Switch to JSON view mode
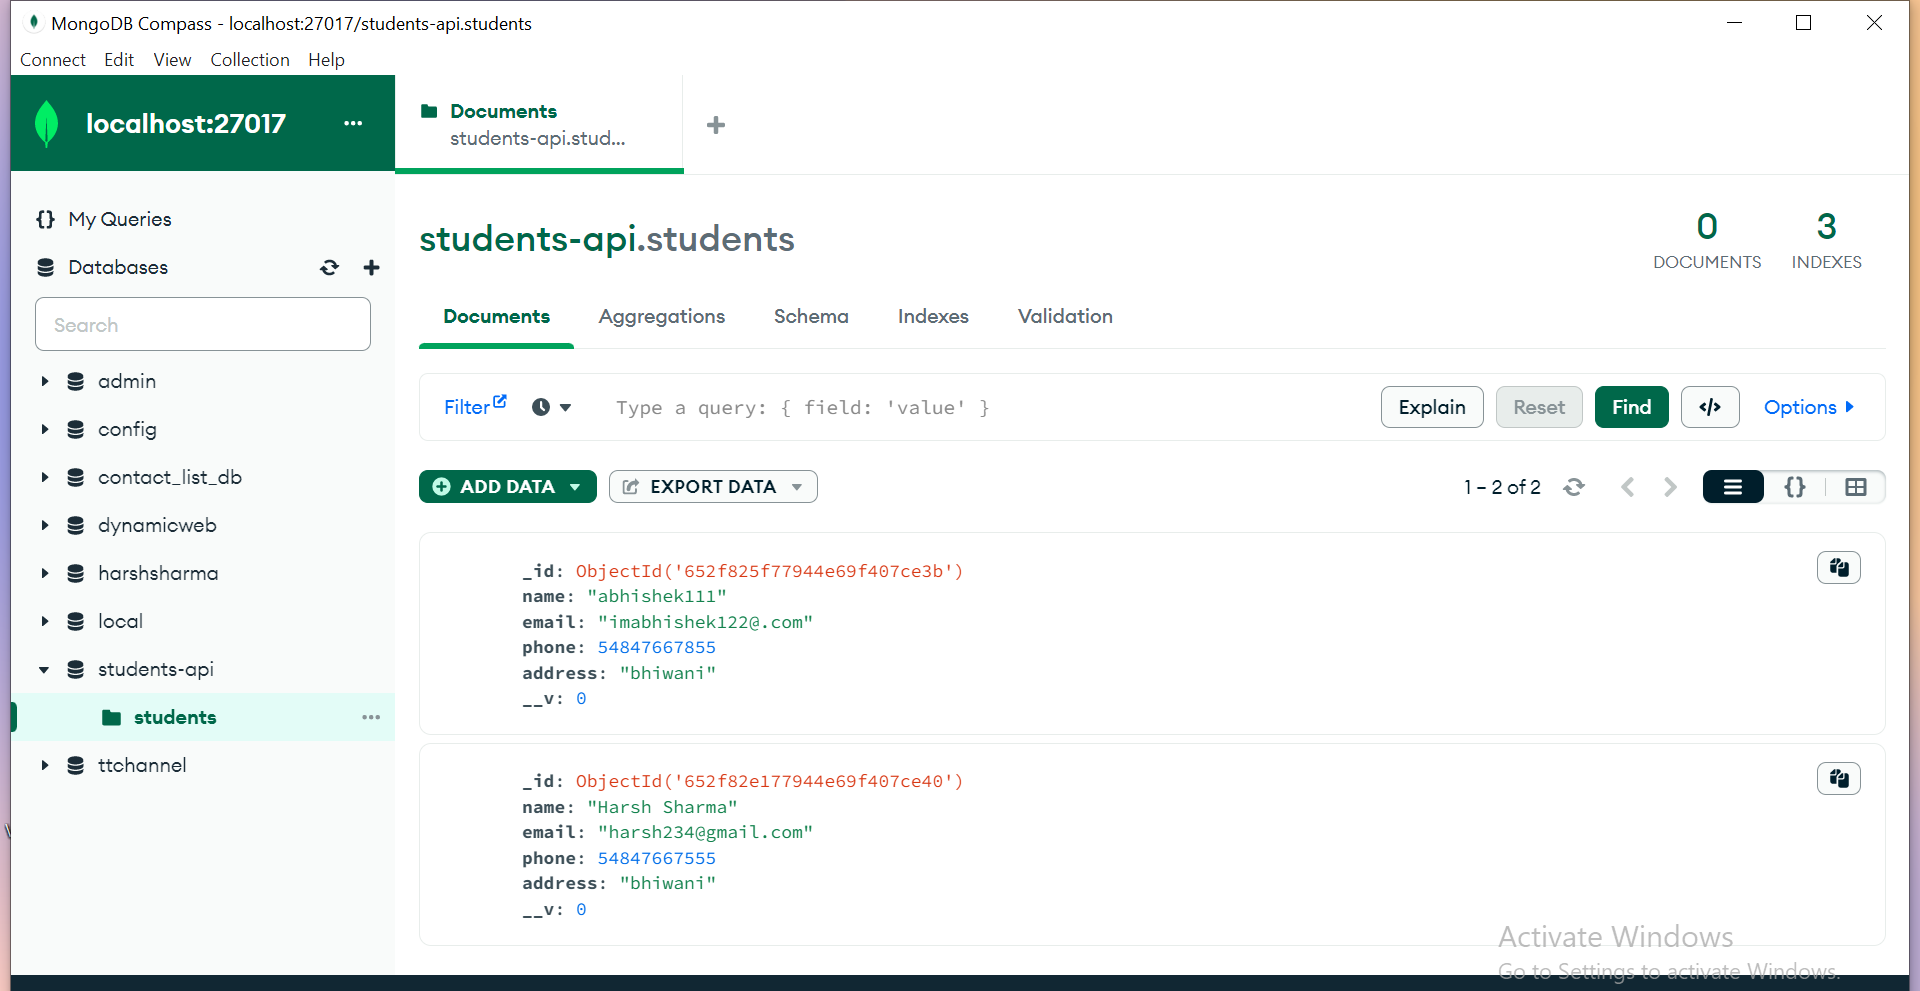This screenshot has height=991, width=1920. tap(1795, 487)
